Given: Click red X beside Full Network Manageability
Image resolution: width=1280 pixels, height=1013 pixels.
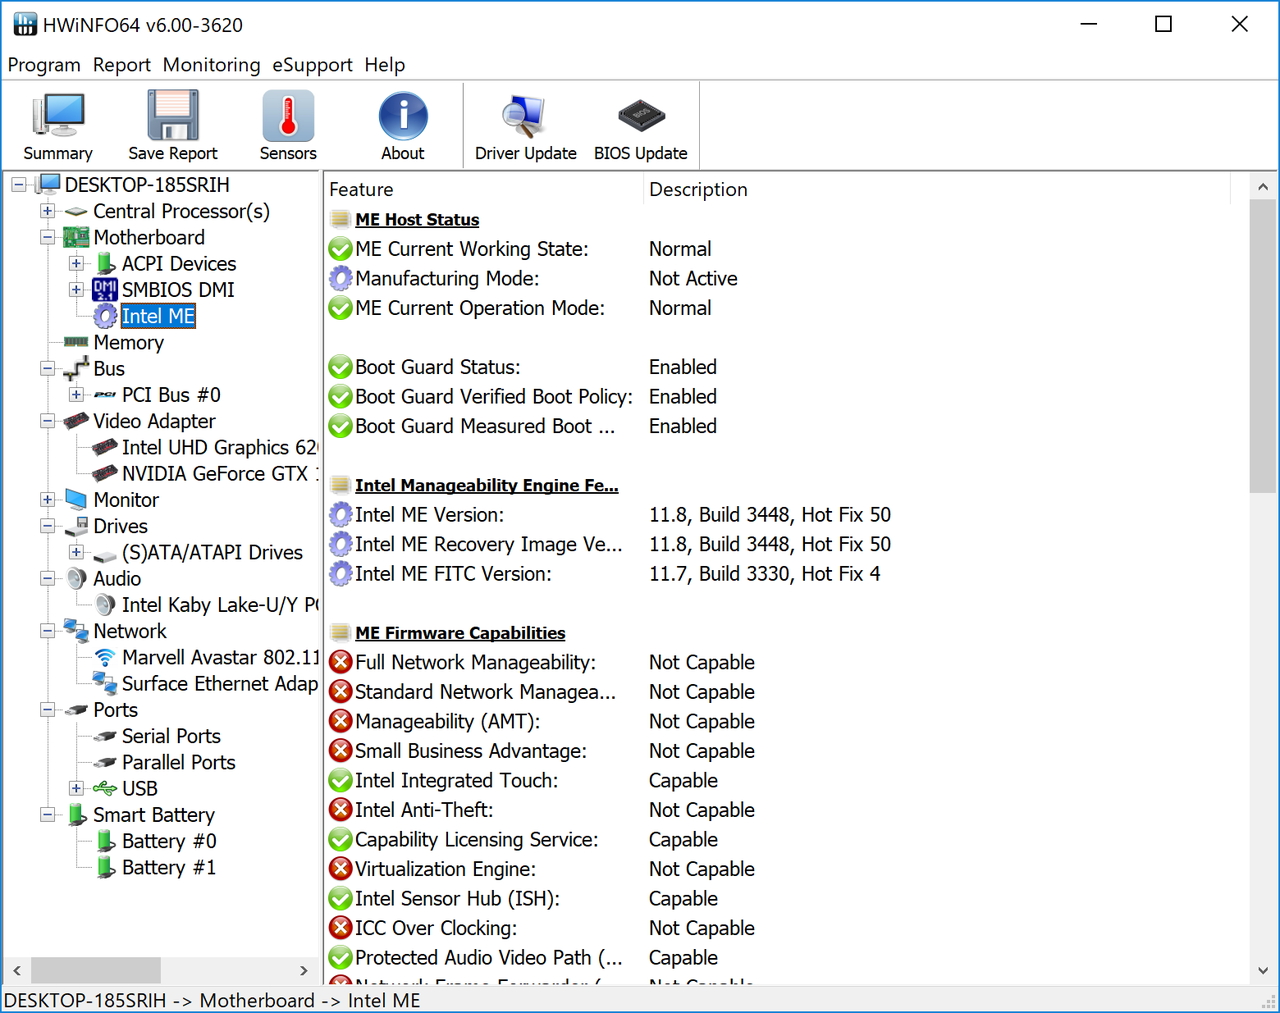Looking at the screenshot, I should 341,662.
